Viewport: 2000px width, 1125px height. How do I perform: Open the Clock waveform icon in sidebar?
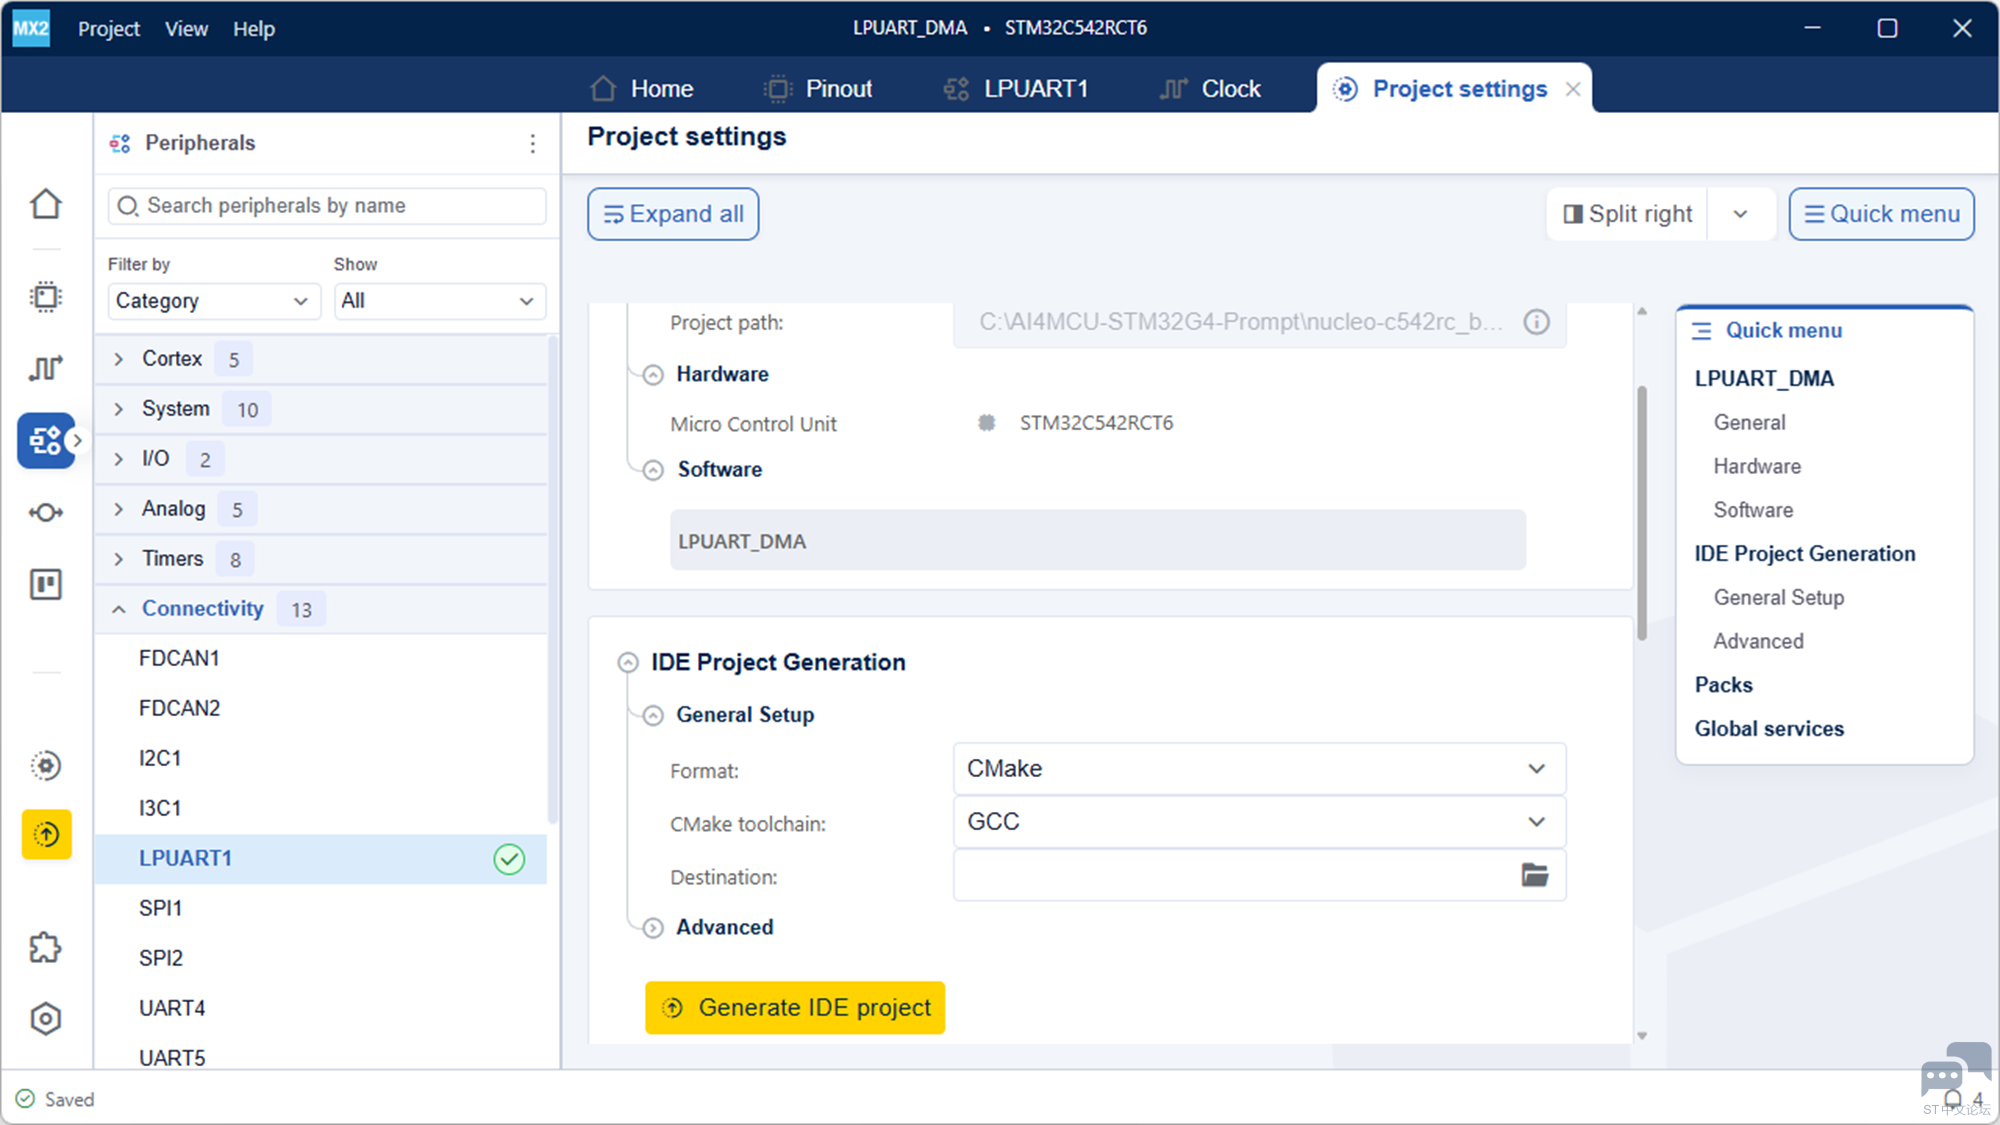tap(46, 368)
